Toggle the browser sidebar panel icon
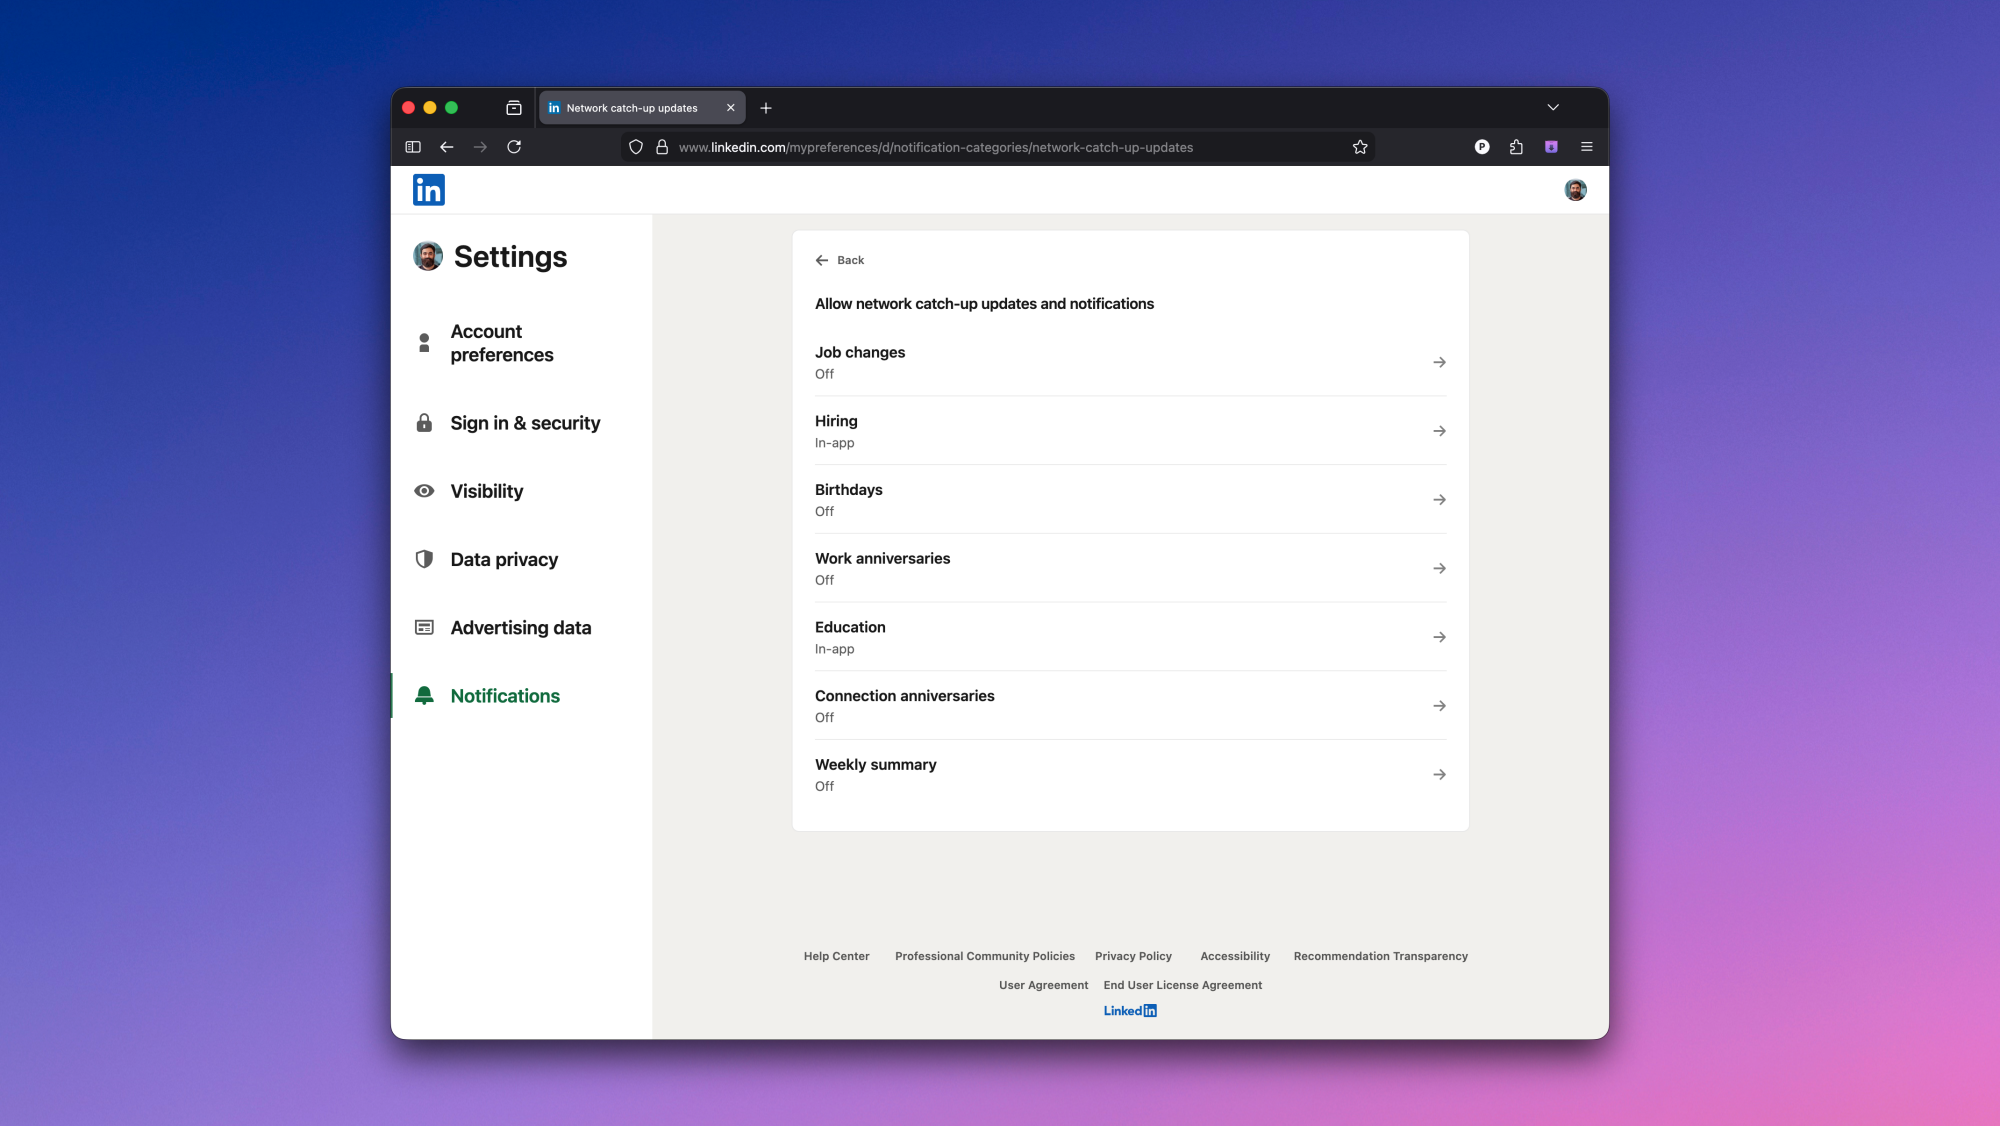This screenshot has width=2000, height=1126. point(413,147)
